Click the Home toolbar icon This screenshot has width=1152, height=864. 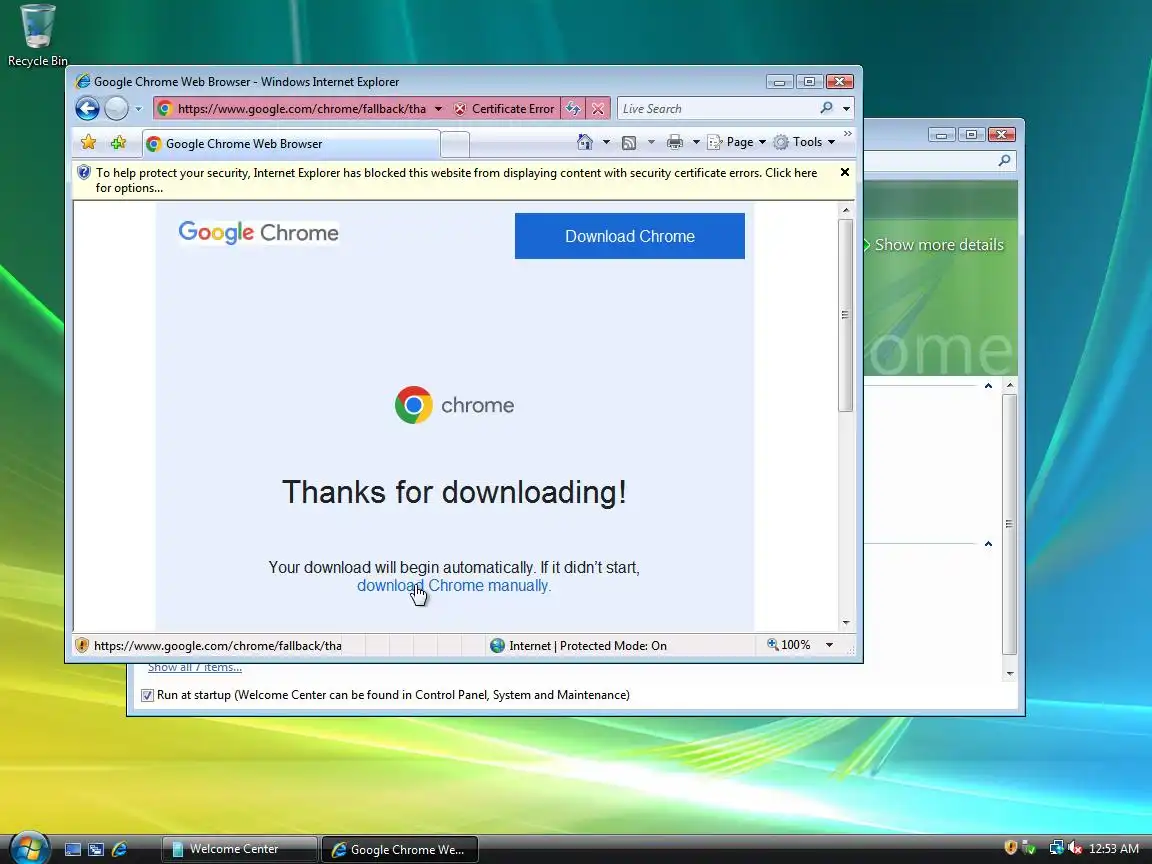585,142
